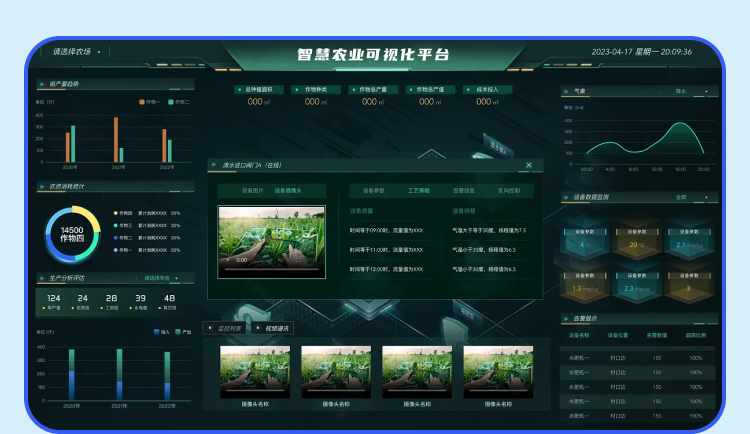750x434 pixels.
Task: Click the 视频通讯 button
Action: tap(274, 327)
